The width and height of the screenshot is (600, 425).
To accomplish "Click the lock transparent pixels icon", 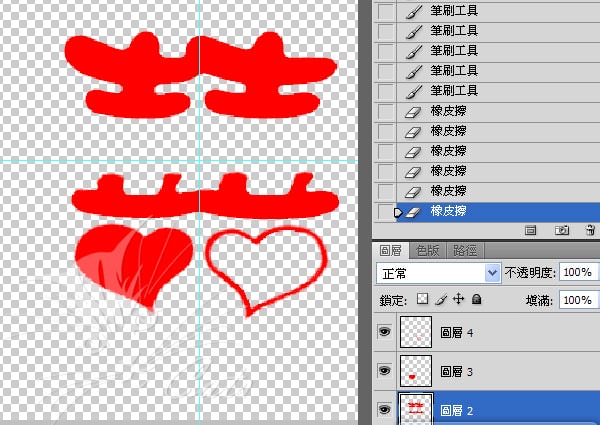I will click(422, 299).
